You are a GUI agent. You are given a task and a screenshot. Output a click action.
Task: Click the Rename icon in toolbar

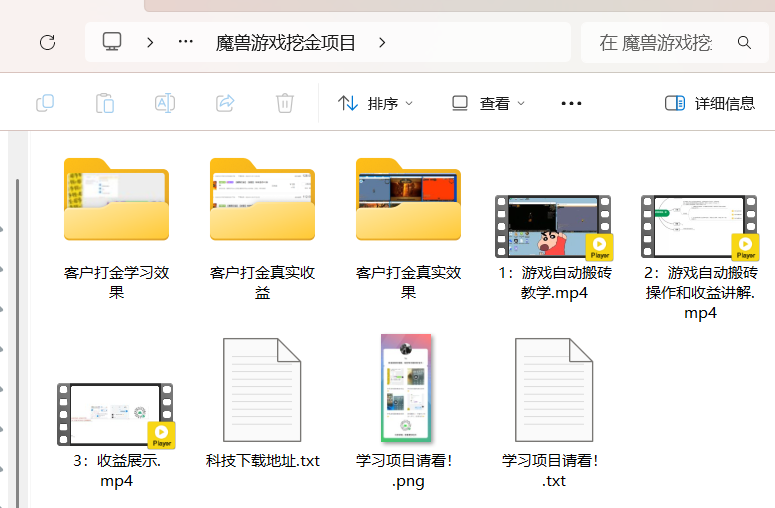point(165,103)
